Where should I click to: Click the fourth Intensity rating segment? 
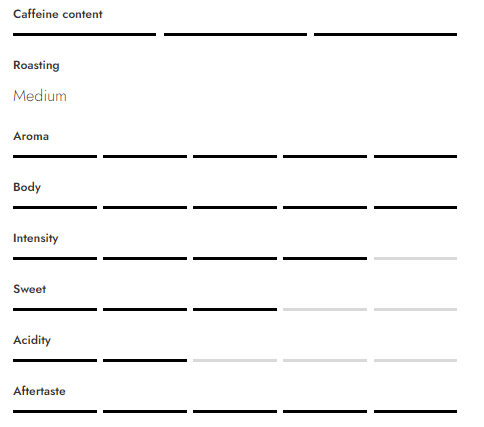[325, 258]
